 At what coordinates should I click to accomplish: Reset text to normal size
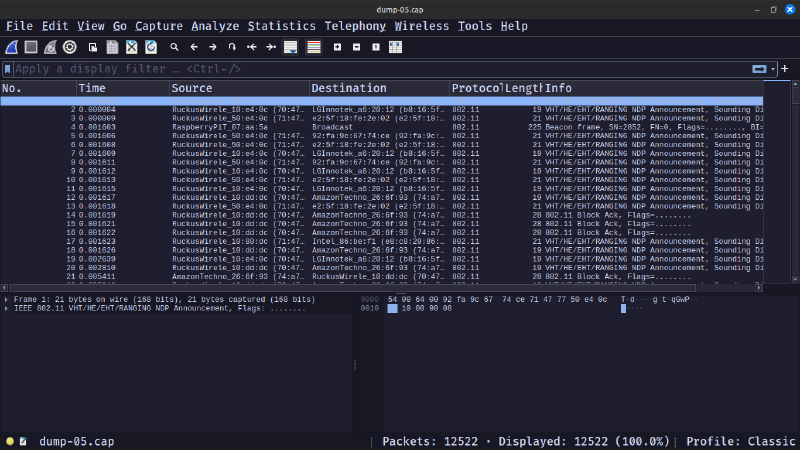[x=376, y=47]
